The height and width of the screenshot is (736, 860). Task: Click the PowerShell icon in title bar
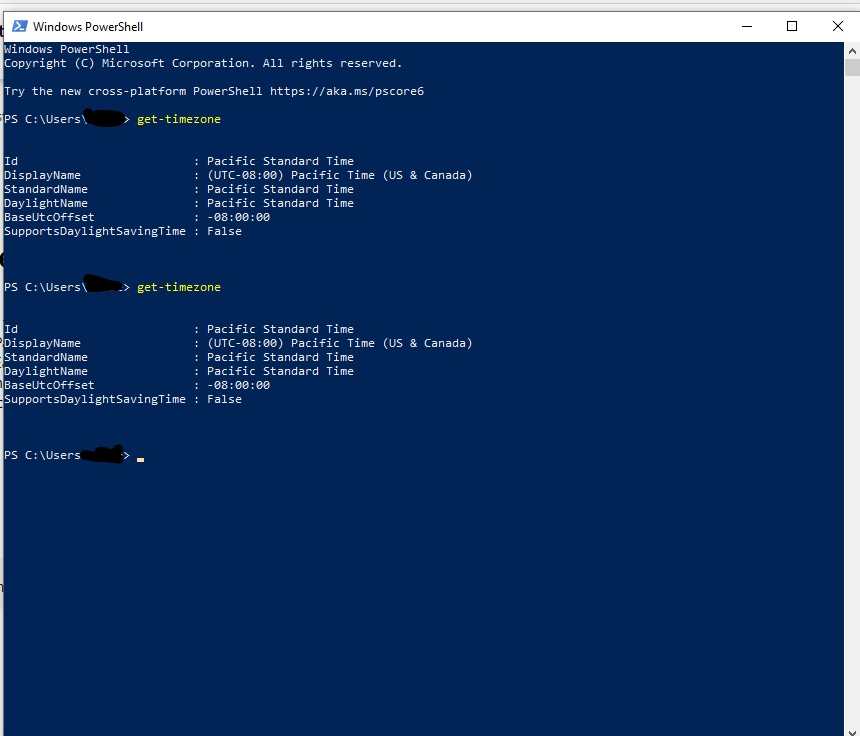tap(20, 26)
